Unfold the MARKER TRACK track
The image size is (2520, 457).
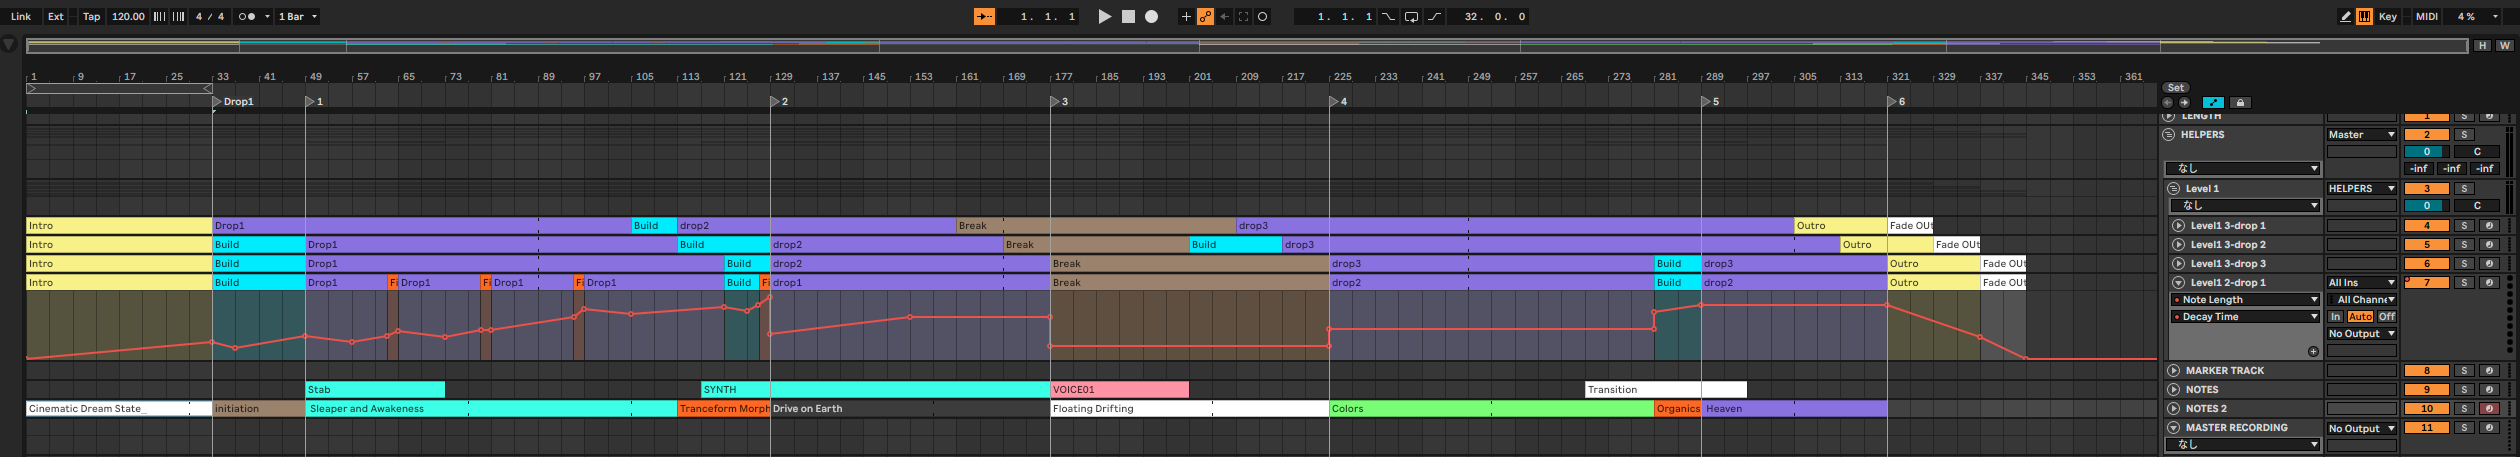[x=2173, y=371]
